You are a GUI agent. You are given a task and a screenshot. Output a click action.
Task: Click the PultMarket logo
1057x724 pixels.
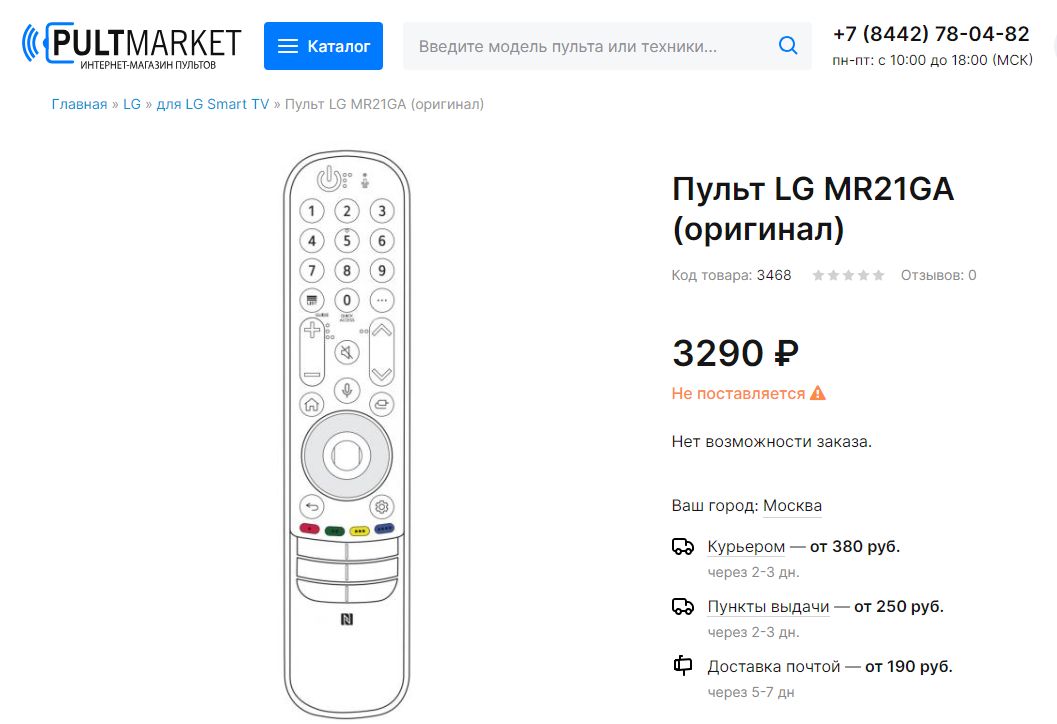pyautogui.click(x=131, y=45)
